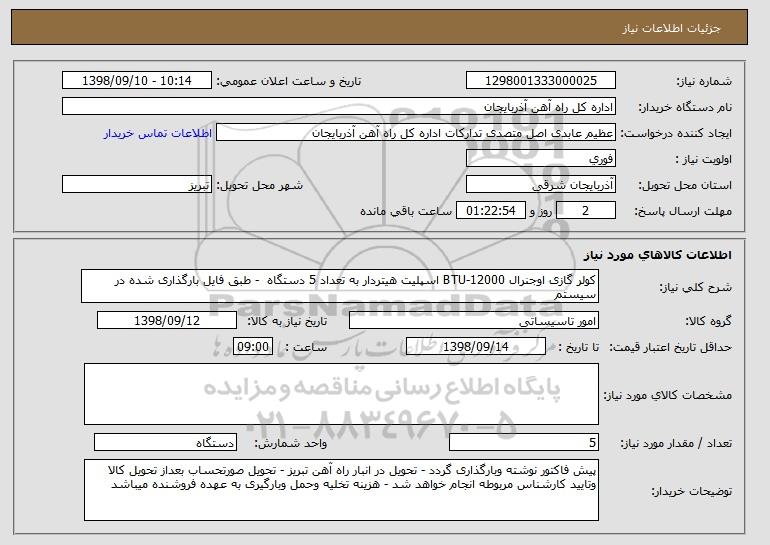Screen dimensions: 770x545
Task: Click the header title جزئیات اطلاعات نیاز
Action: (671, 28)
